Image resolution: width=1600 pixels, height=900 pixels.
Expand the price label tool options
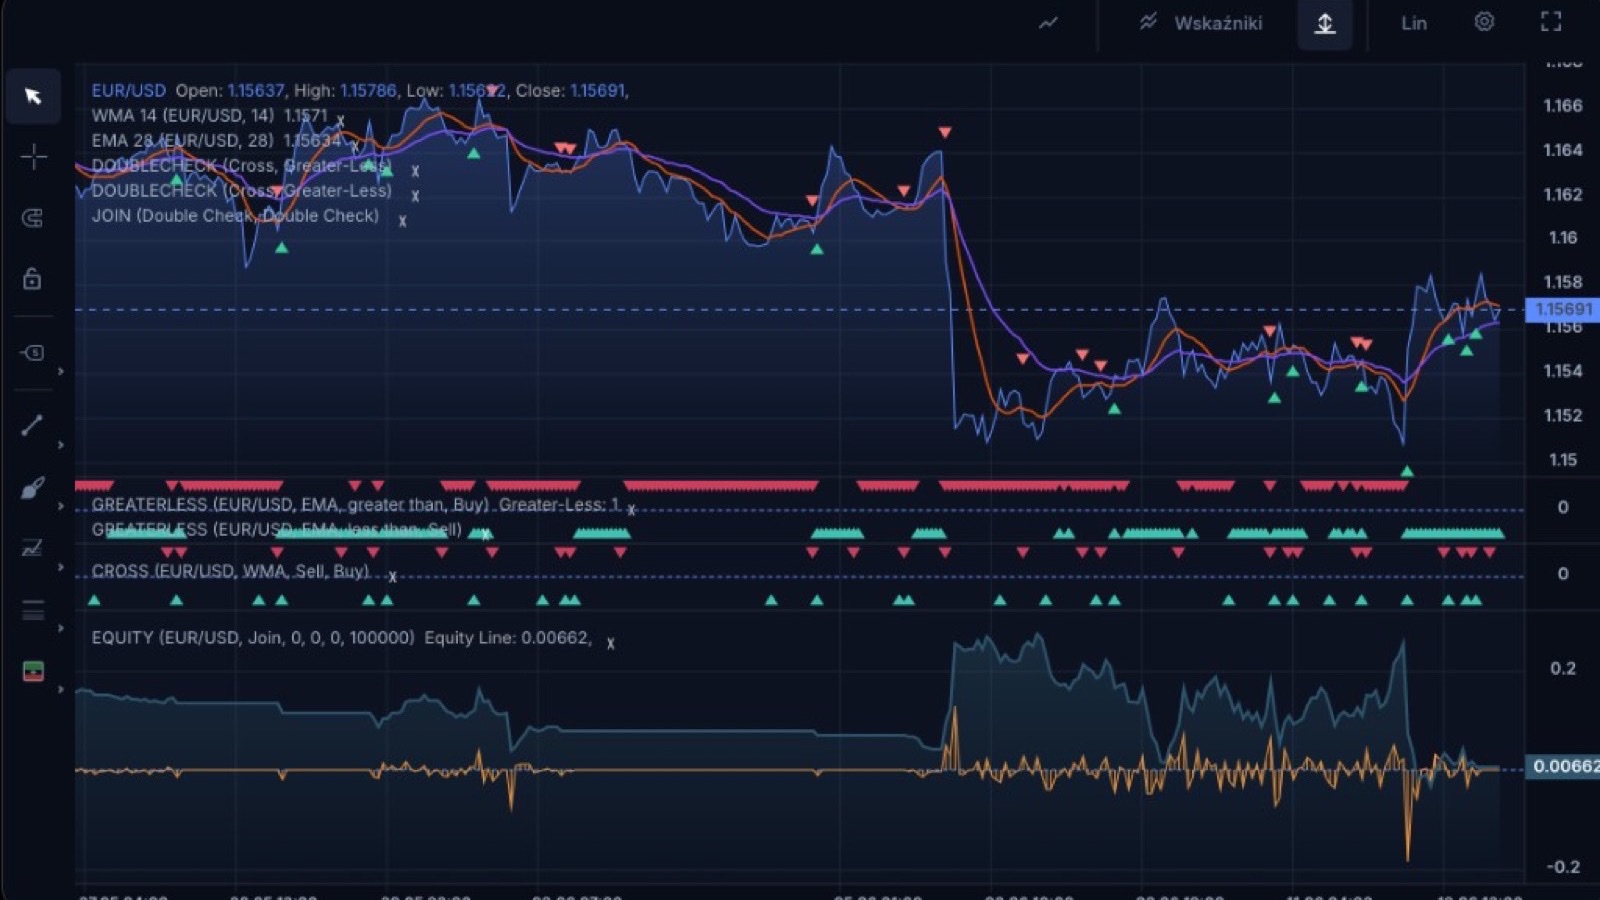(61, 371)
